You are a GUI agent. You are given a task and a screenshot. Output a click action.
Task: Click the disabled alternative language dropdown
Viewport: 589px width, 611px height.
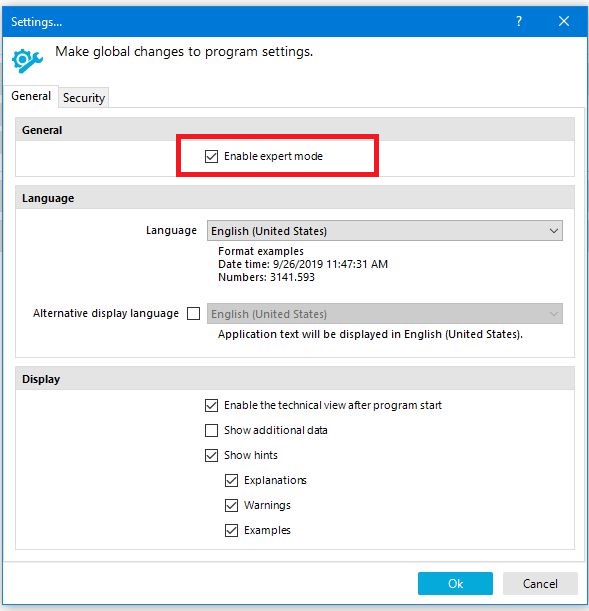tap(384, 314)
